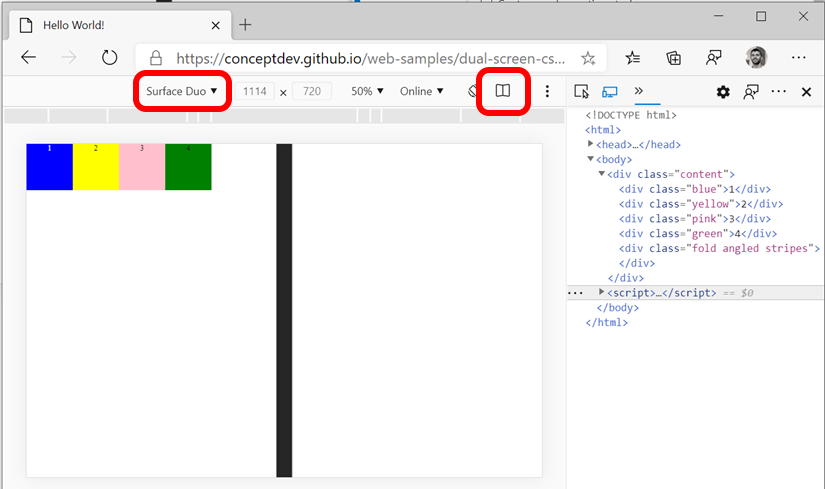Open the Online throttling dropdown
The image size is (825, 489).
421,91
